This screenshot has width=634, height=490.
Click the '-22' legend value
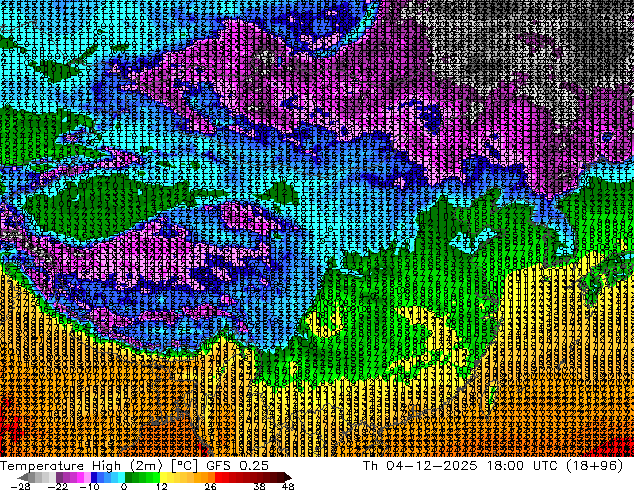click(58, 486)
